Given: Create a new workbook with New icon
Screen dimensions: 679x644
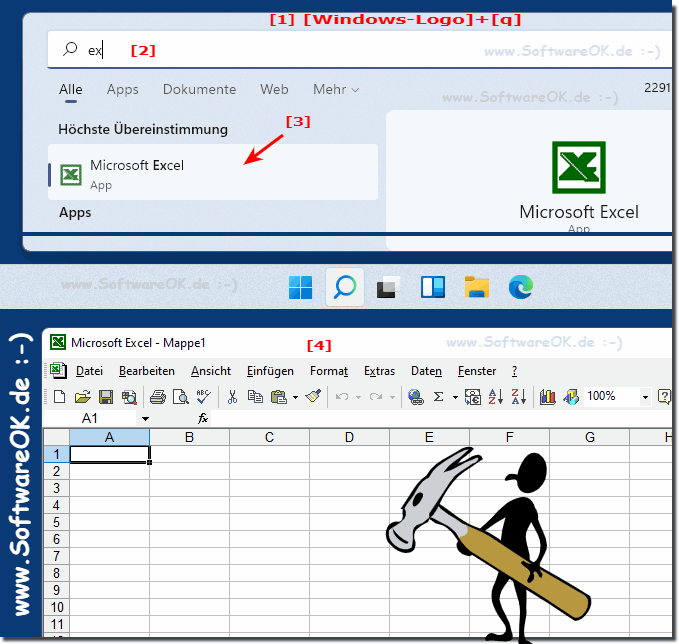Looking at the screenshot, I should [59, 397].
